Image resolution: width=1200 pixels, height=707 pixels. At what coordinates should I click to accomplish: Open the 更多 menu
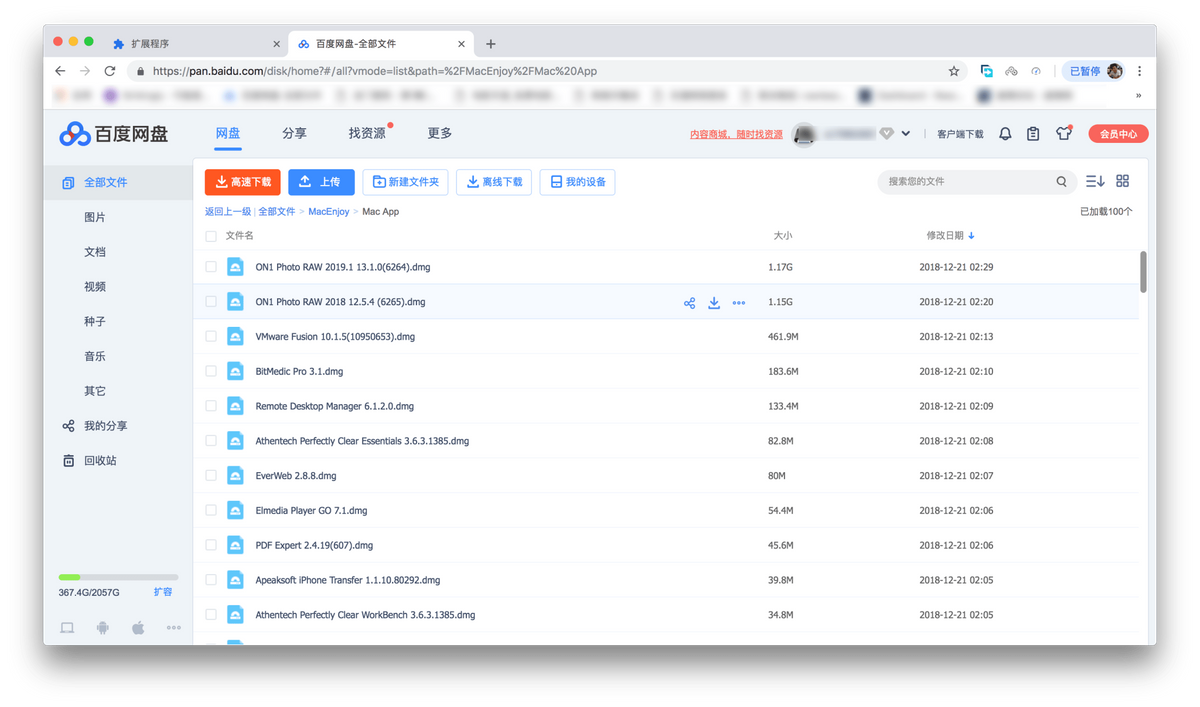point(440,133)
